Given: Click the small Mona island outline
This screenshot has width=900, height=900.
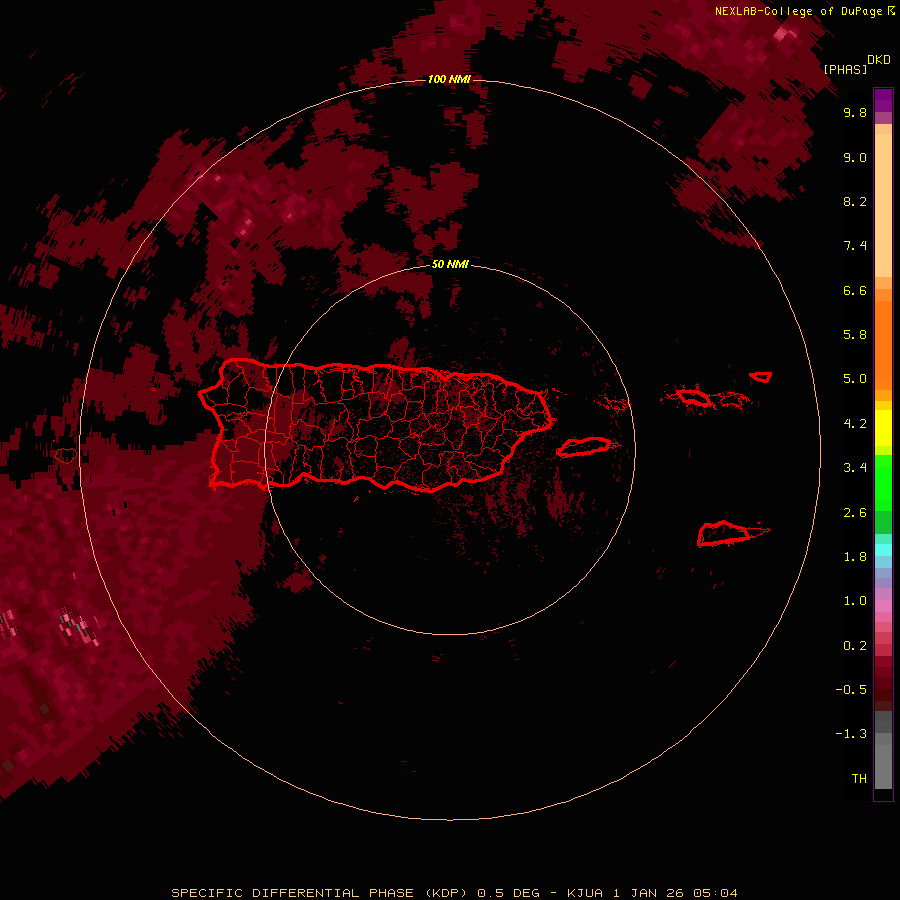Looking at the screenshot, I should point(66,456).
